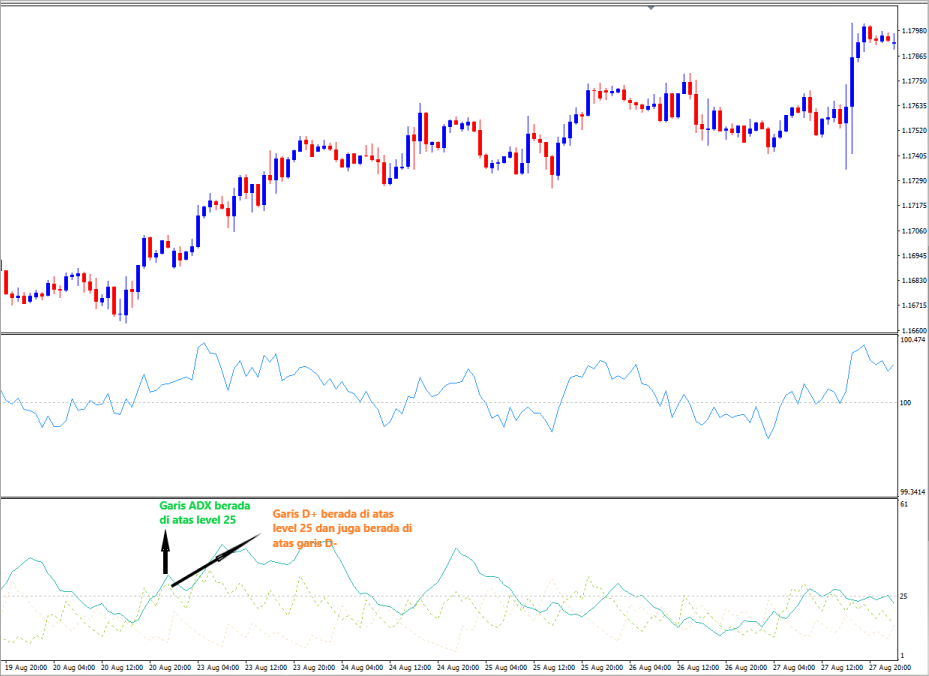This screenshot has height=676, width=929.
Task: Select the 23 Aug 20:00 time label
Action: (314, 668)
